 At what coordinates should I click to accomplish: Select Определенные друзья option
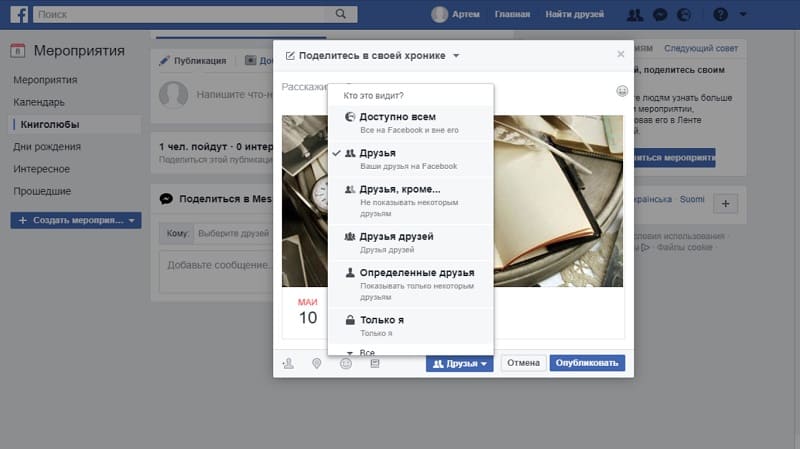[x=410, y=284]
